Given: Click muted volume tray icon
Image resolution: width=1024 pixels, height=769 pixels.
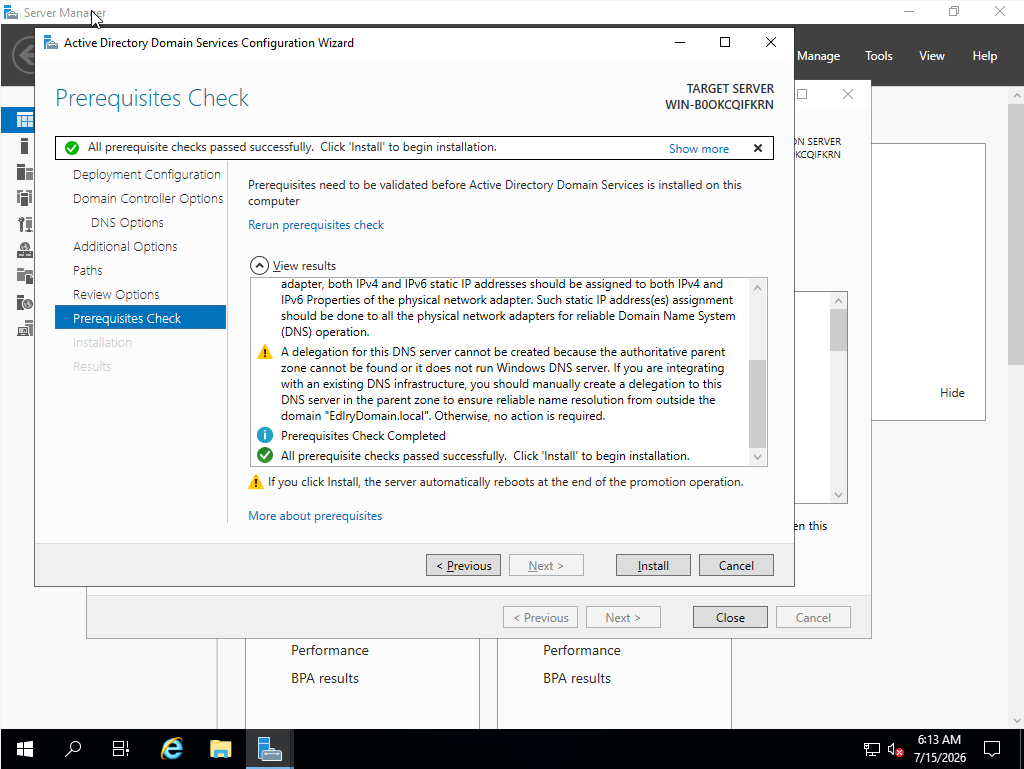Looking at the screenshot, I should coord(895,749).
